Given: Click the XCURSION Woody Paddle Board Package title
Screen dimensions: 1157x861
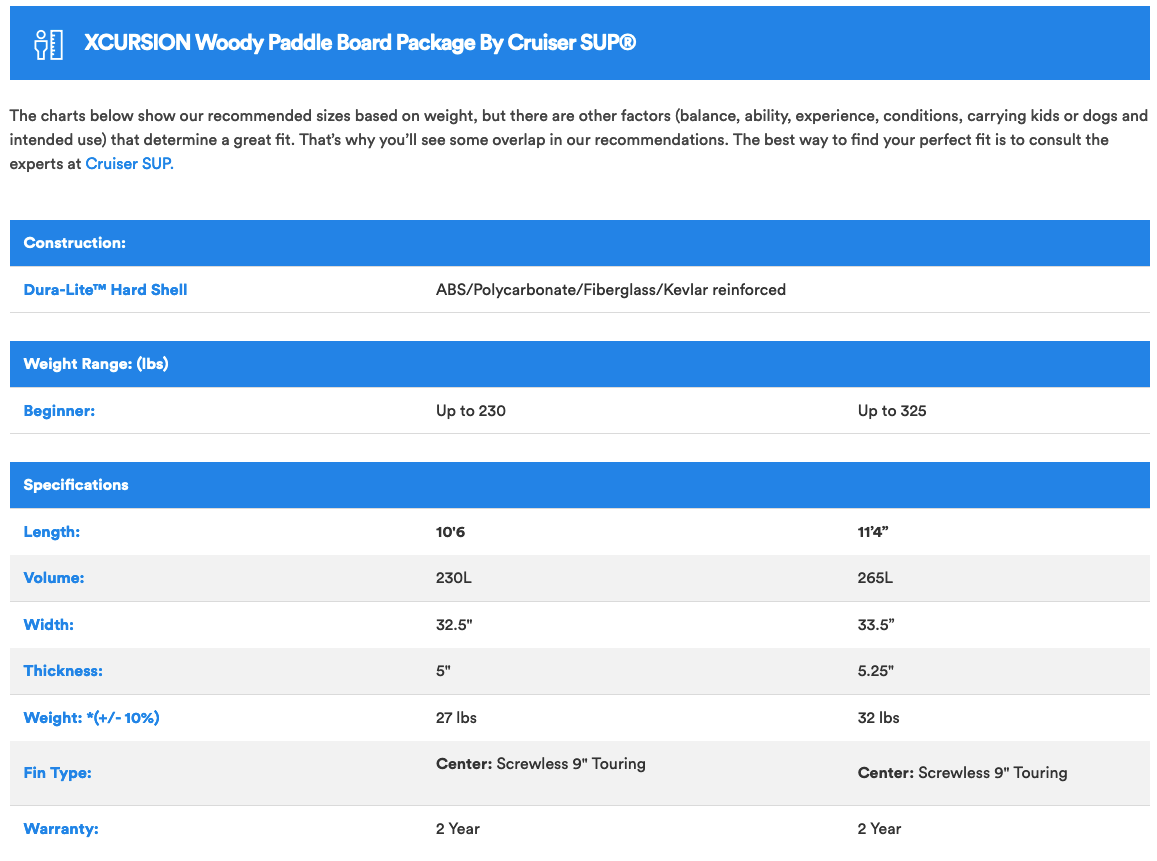Looking at the screenshot, I should (360, 43).
